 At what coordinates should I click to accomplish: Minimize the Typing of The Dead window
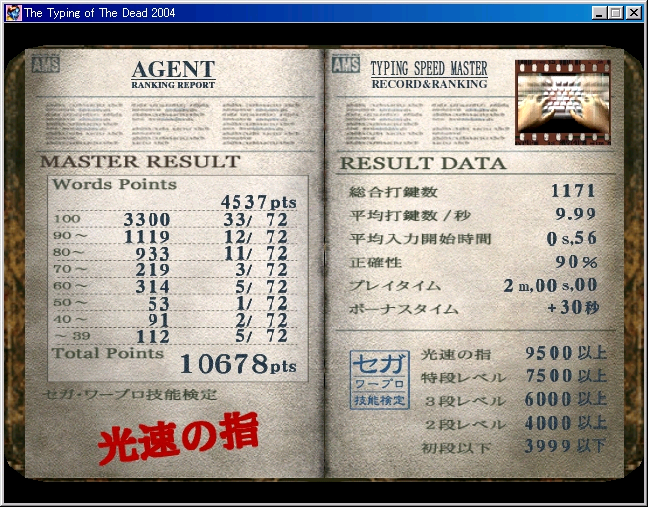point(599,13)
